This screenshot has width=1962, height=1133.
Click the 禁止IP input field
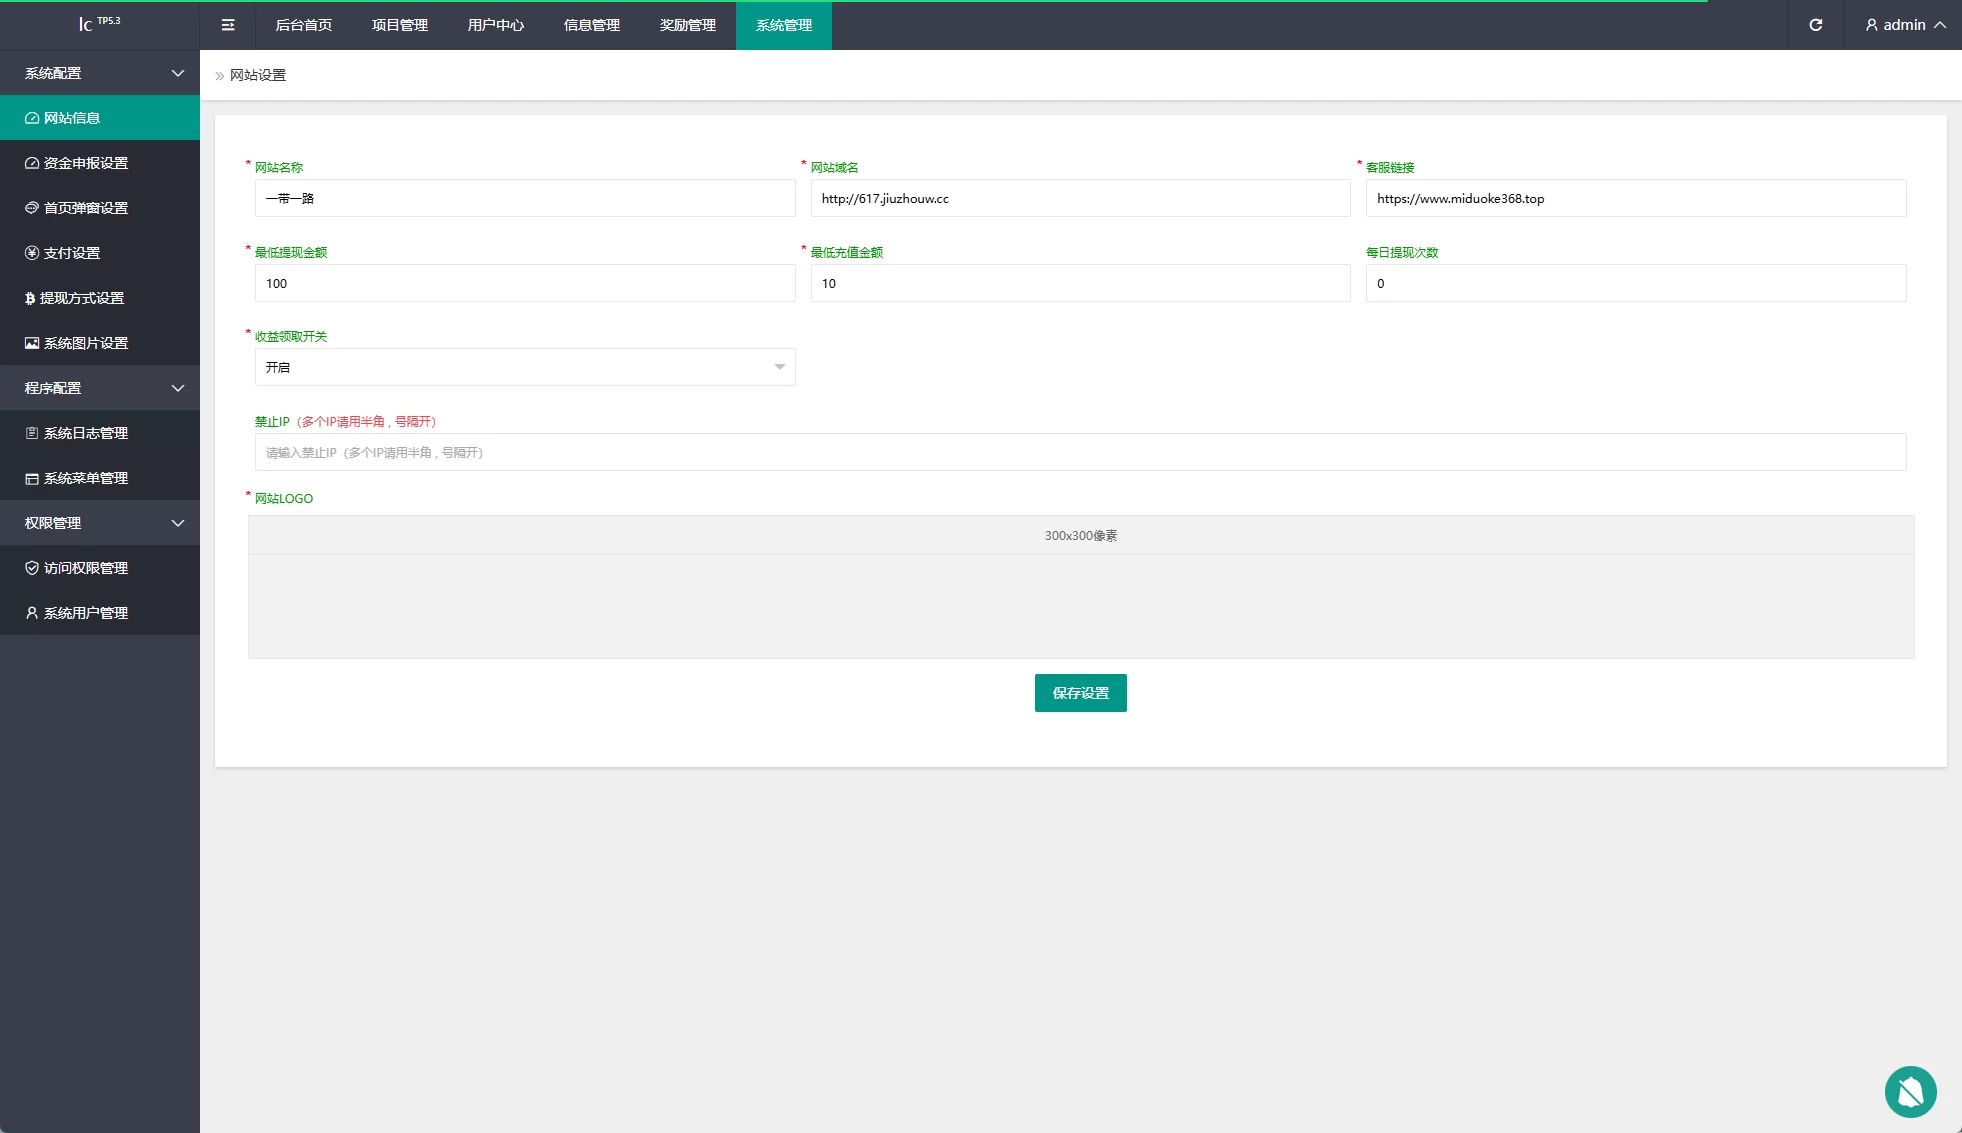point(1080,452)
